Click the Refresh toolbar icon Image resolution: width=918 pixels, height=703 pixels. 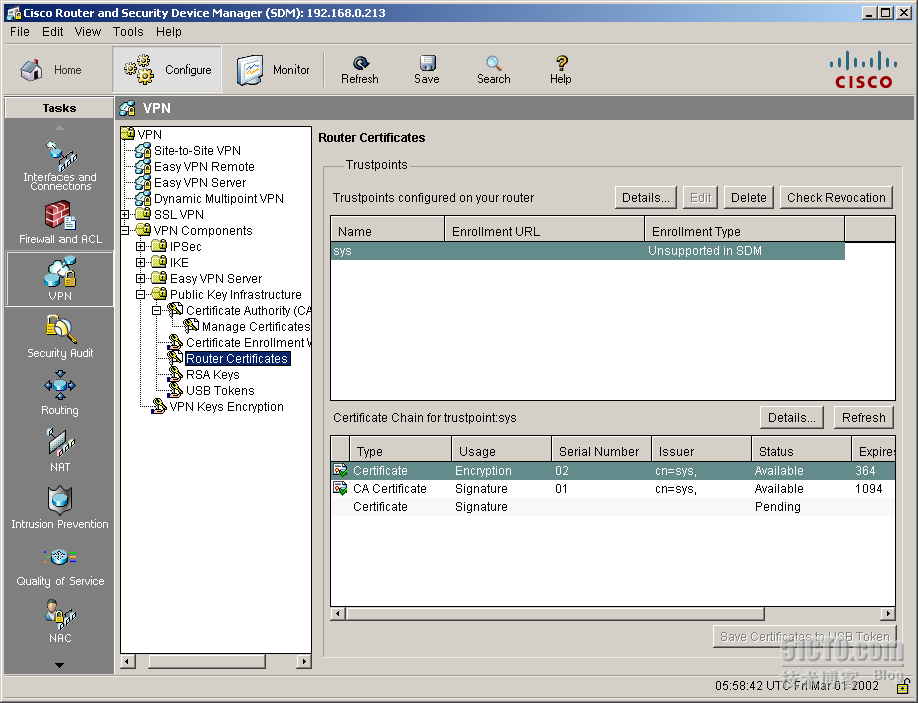[359, 70]
